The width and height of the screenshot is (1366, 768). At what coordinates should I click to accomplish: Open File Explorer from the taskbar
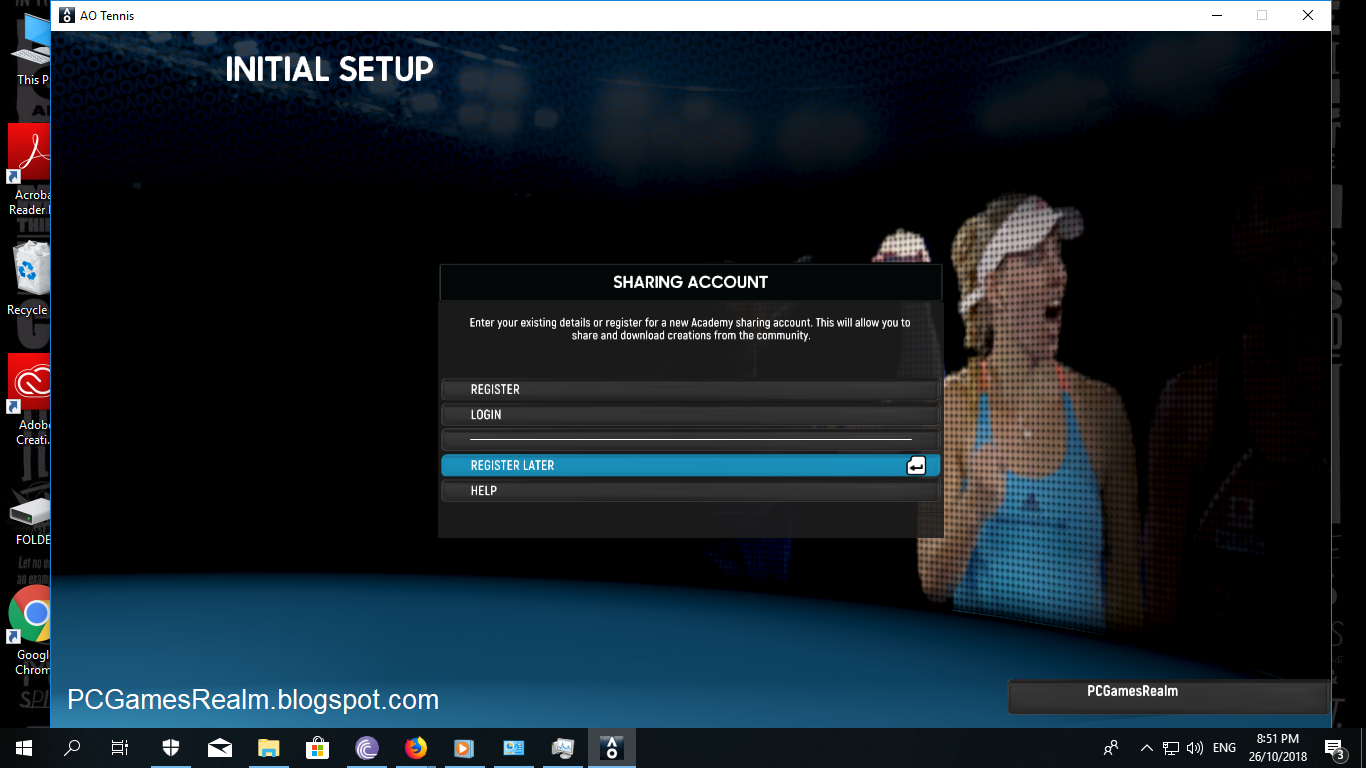pyautogui.click(x=269, y=747)
